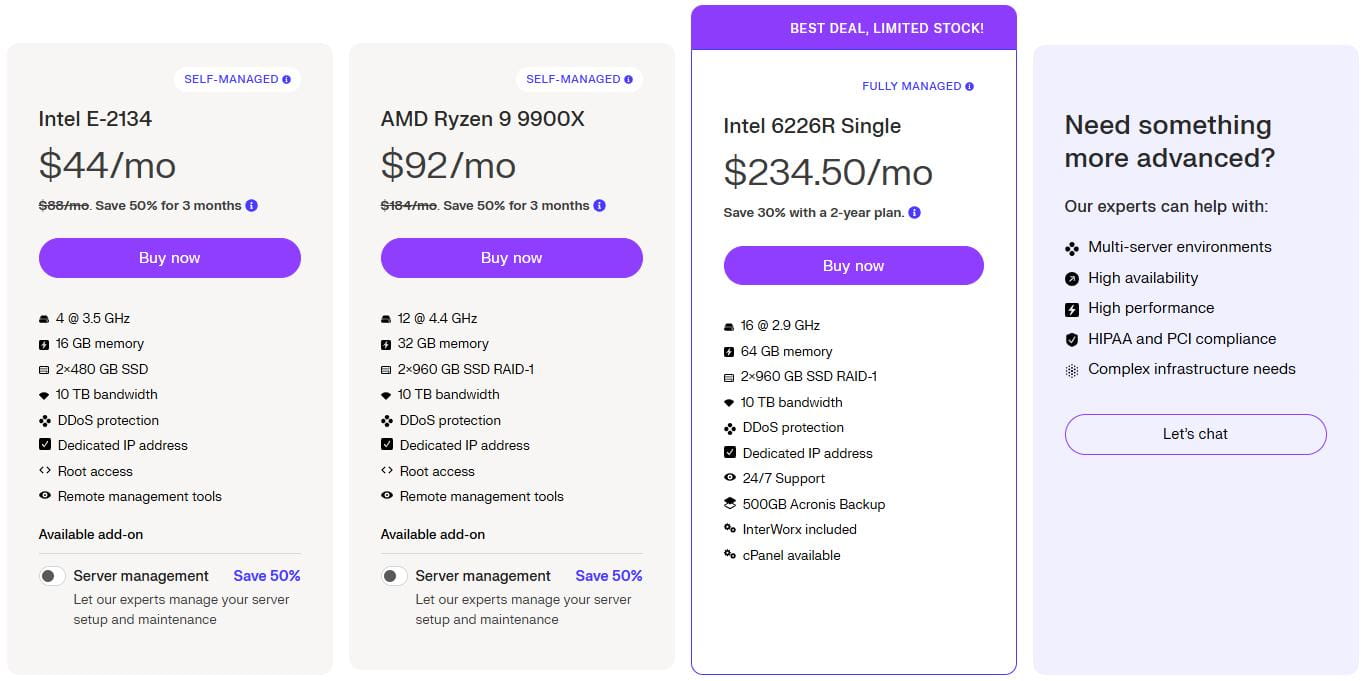1363x681 pixels.
Task: Enable Server management add-on for AMD Ryzen 9
Action: click(394, 576)
